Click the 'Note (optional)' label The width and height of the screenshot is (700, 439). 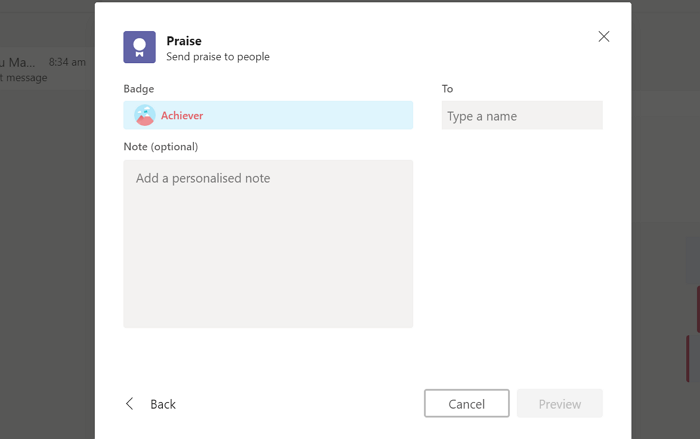click(161, 147)
